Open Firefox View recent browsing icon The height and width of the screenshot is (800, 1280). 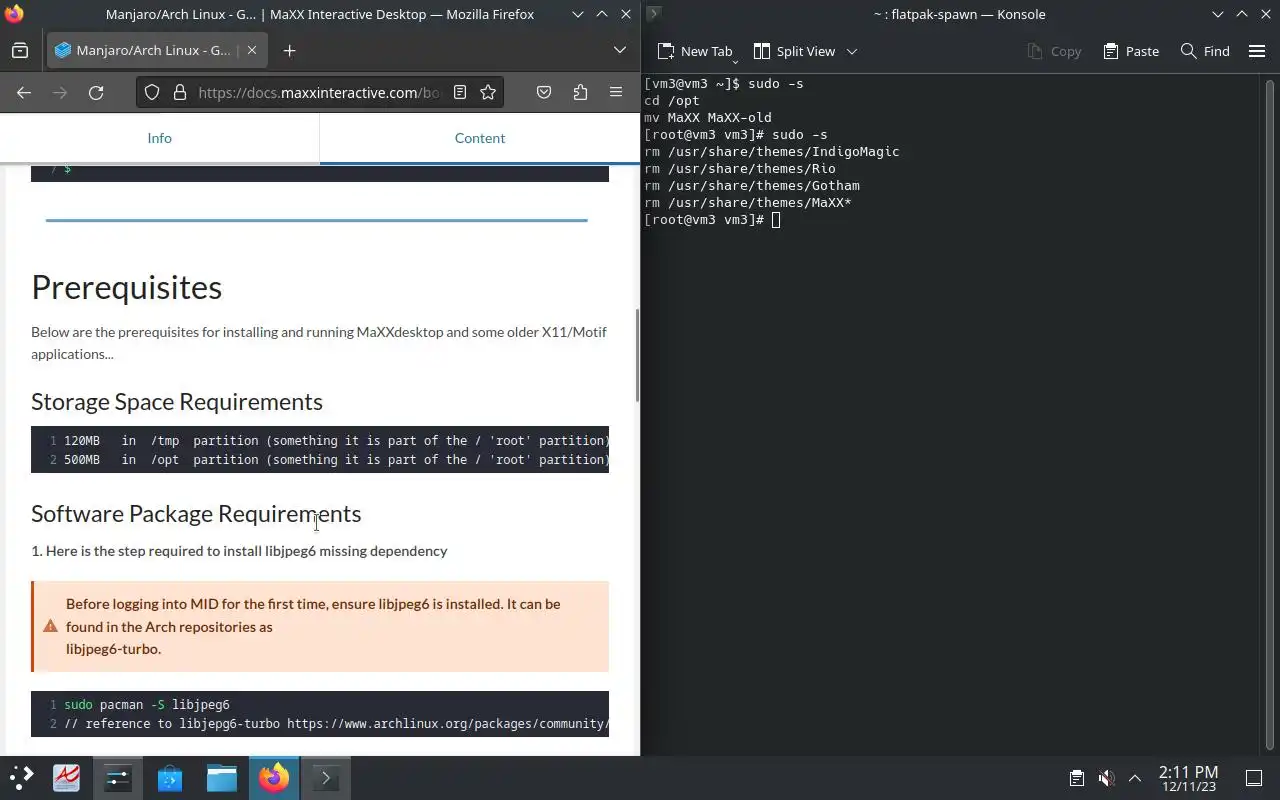tap(20, 50)
